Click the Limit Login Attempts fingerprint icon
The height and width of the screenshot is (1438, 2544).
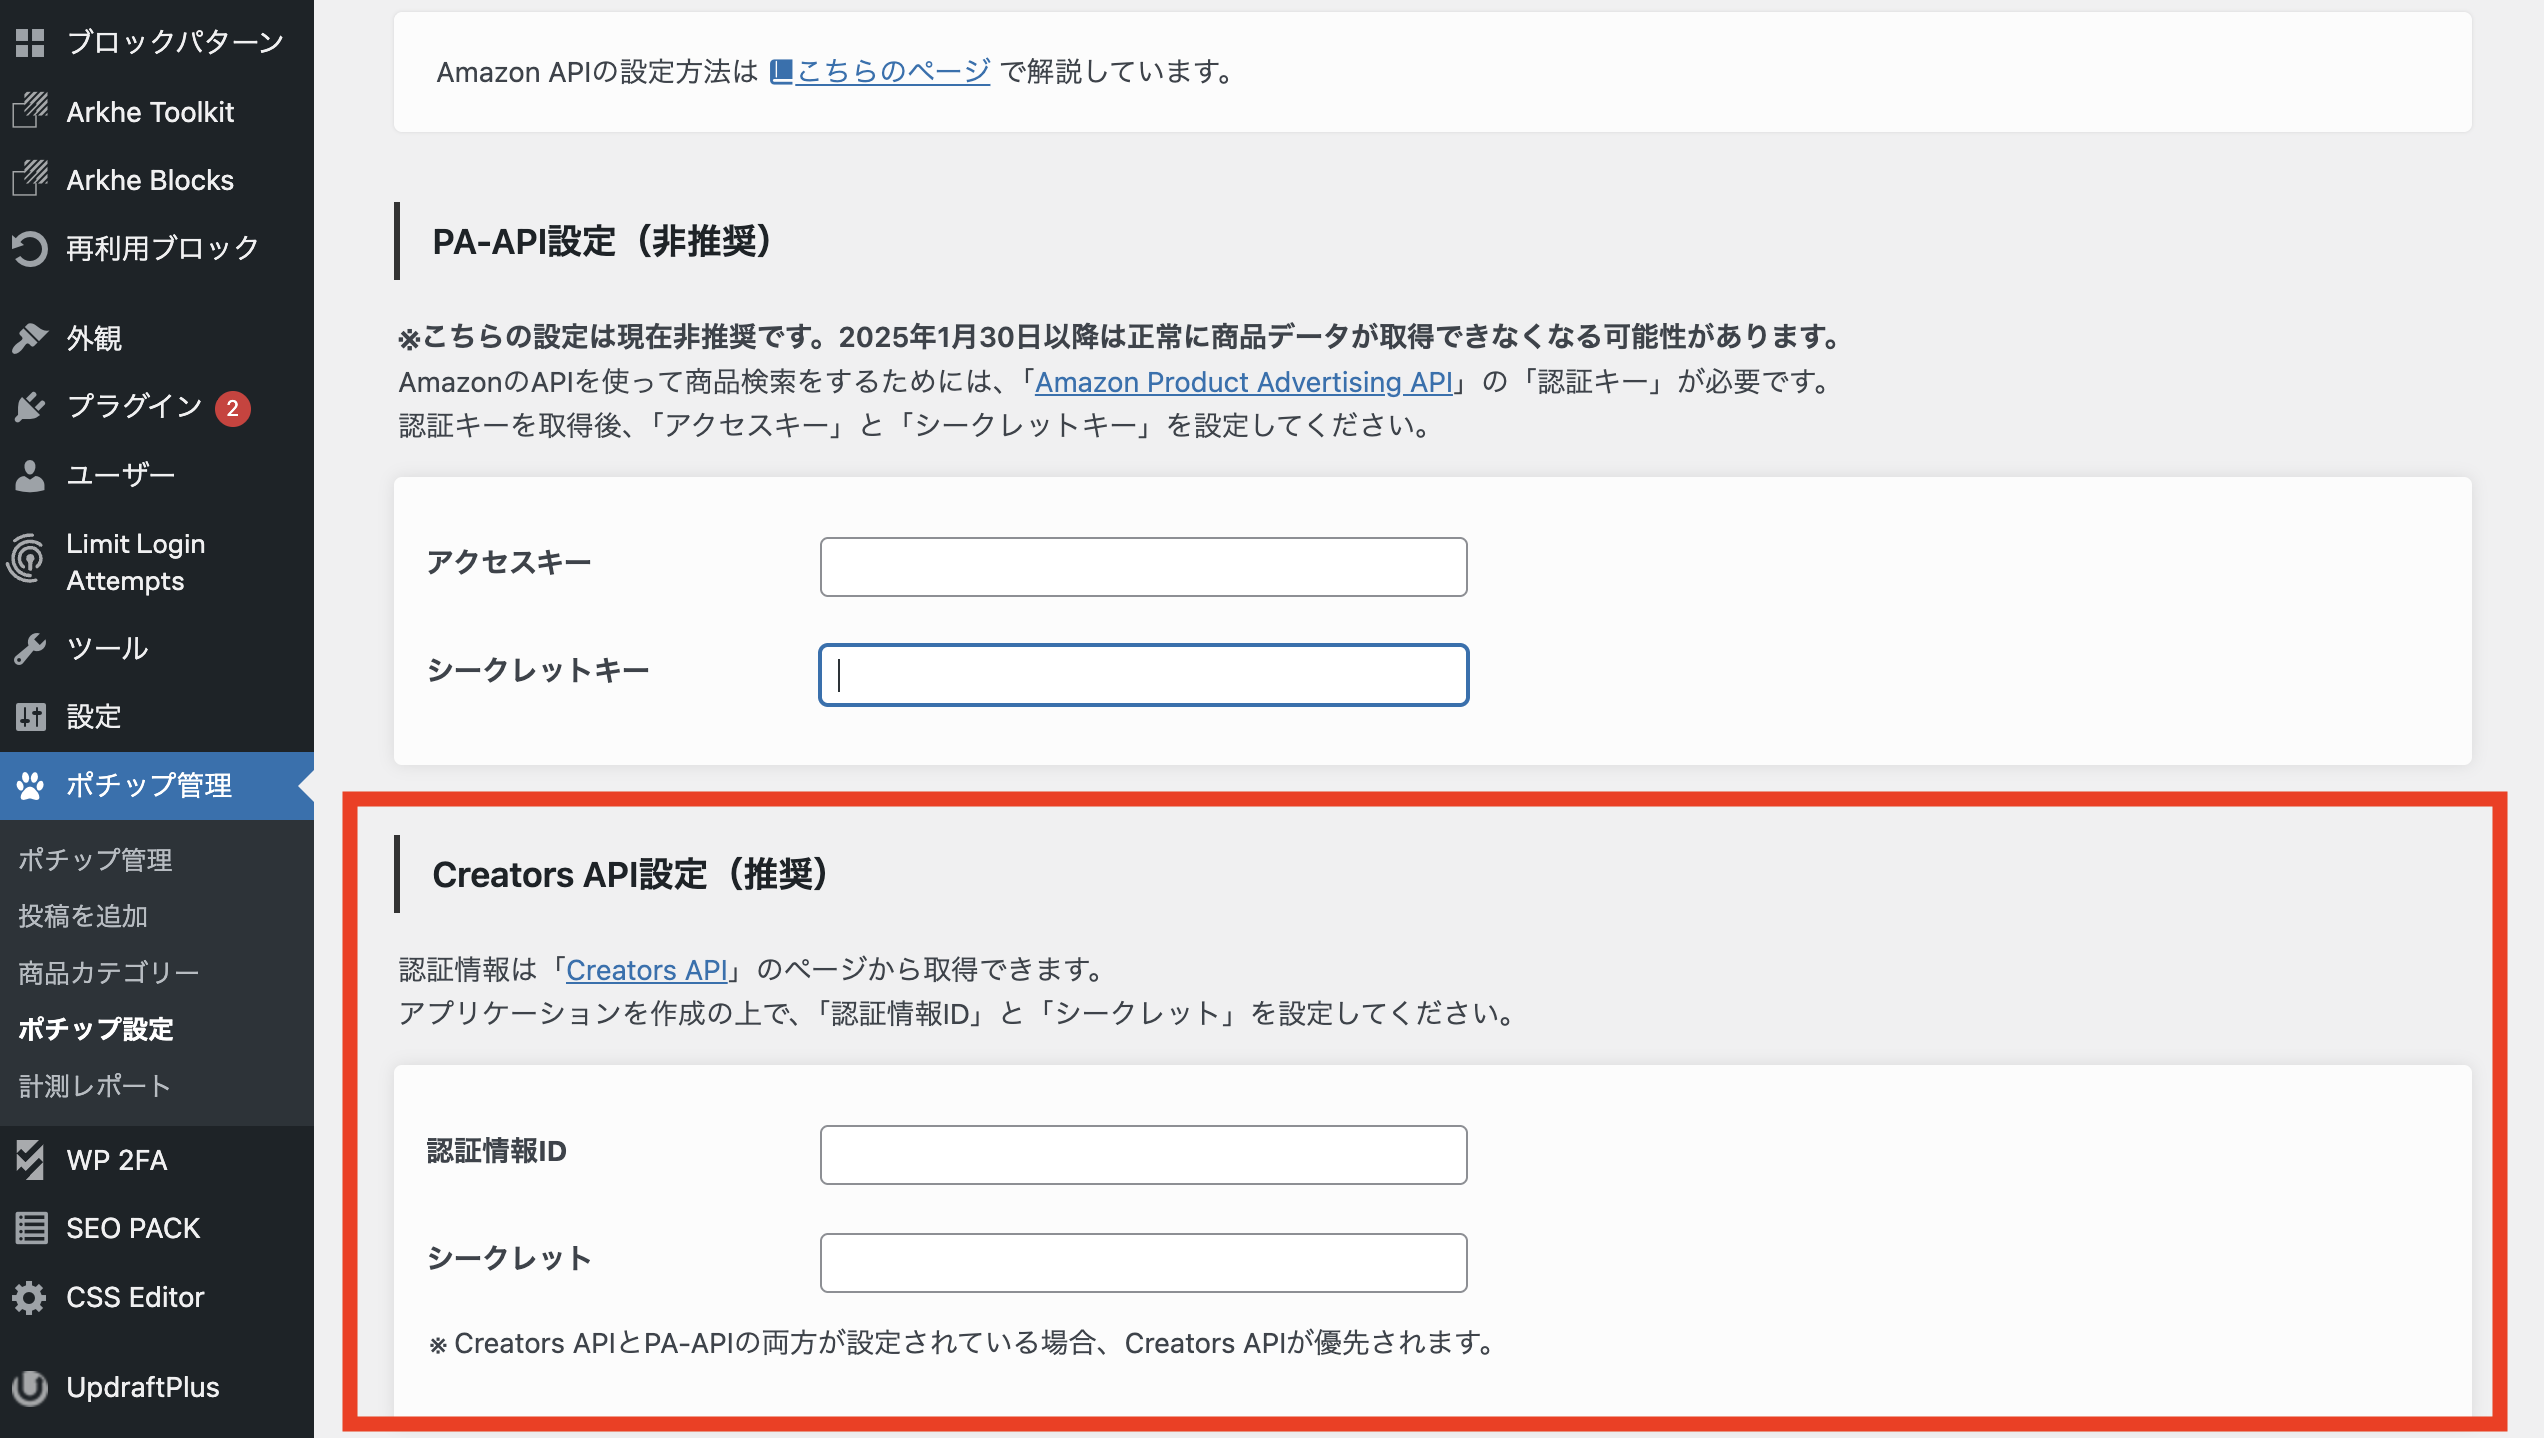[x=28, y=560]
